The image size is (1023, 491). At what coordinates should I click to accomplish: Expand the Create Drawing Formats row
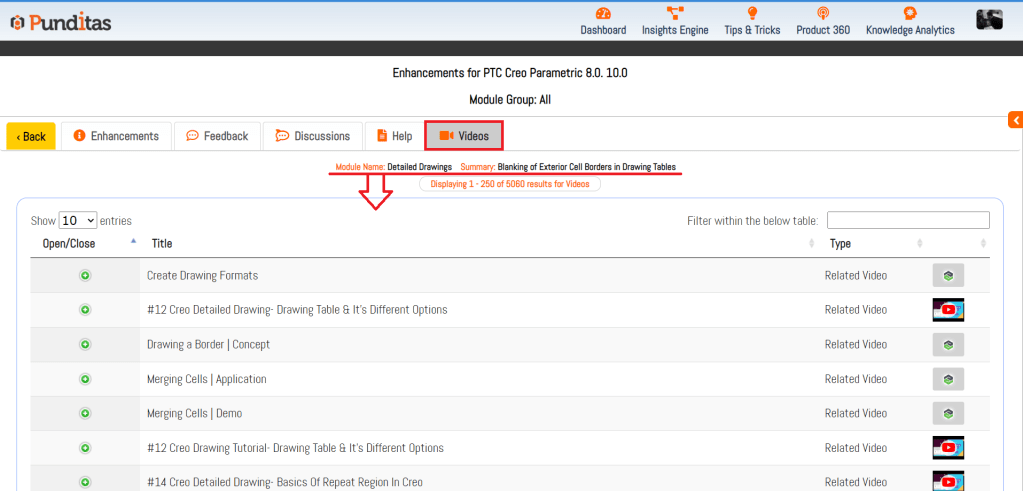click(x=85, y=276)
